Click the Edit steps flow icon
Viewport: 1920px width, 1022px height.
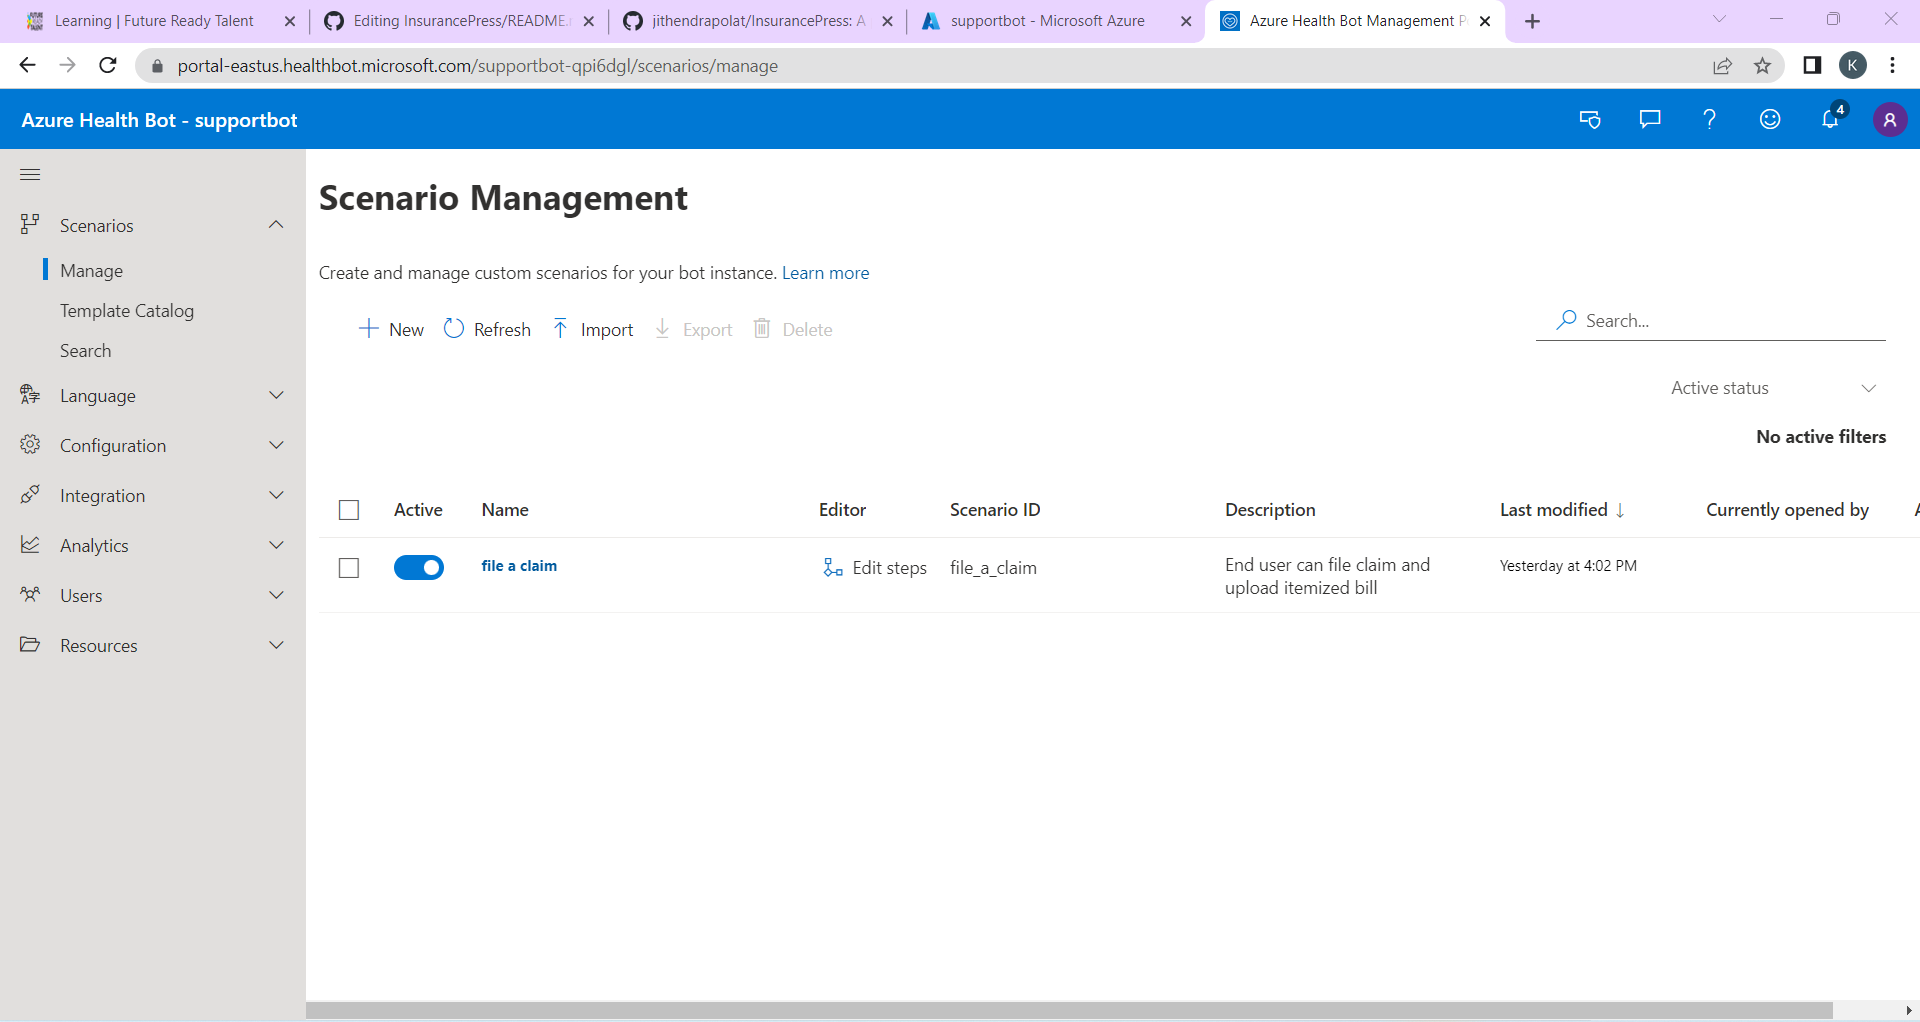click(833, 568)
